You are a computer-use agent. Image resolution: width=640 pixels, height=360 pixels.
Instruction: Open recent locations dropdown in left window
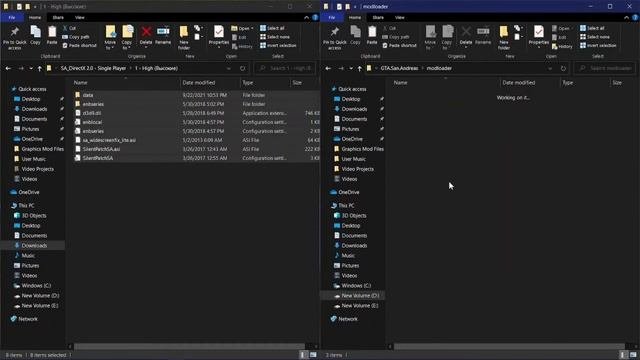31,68
